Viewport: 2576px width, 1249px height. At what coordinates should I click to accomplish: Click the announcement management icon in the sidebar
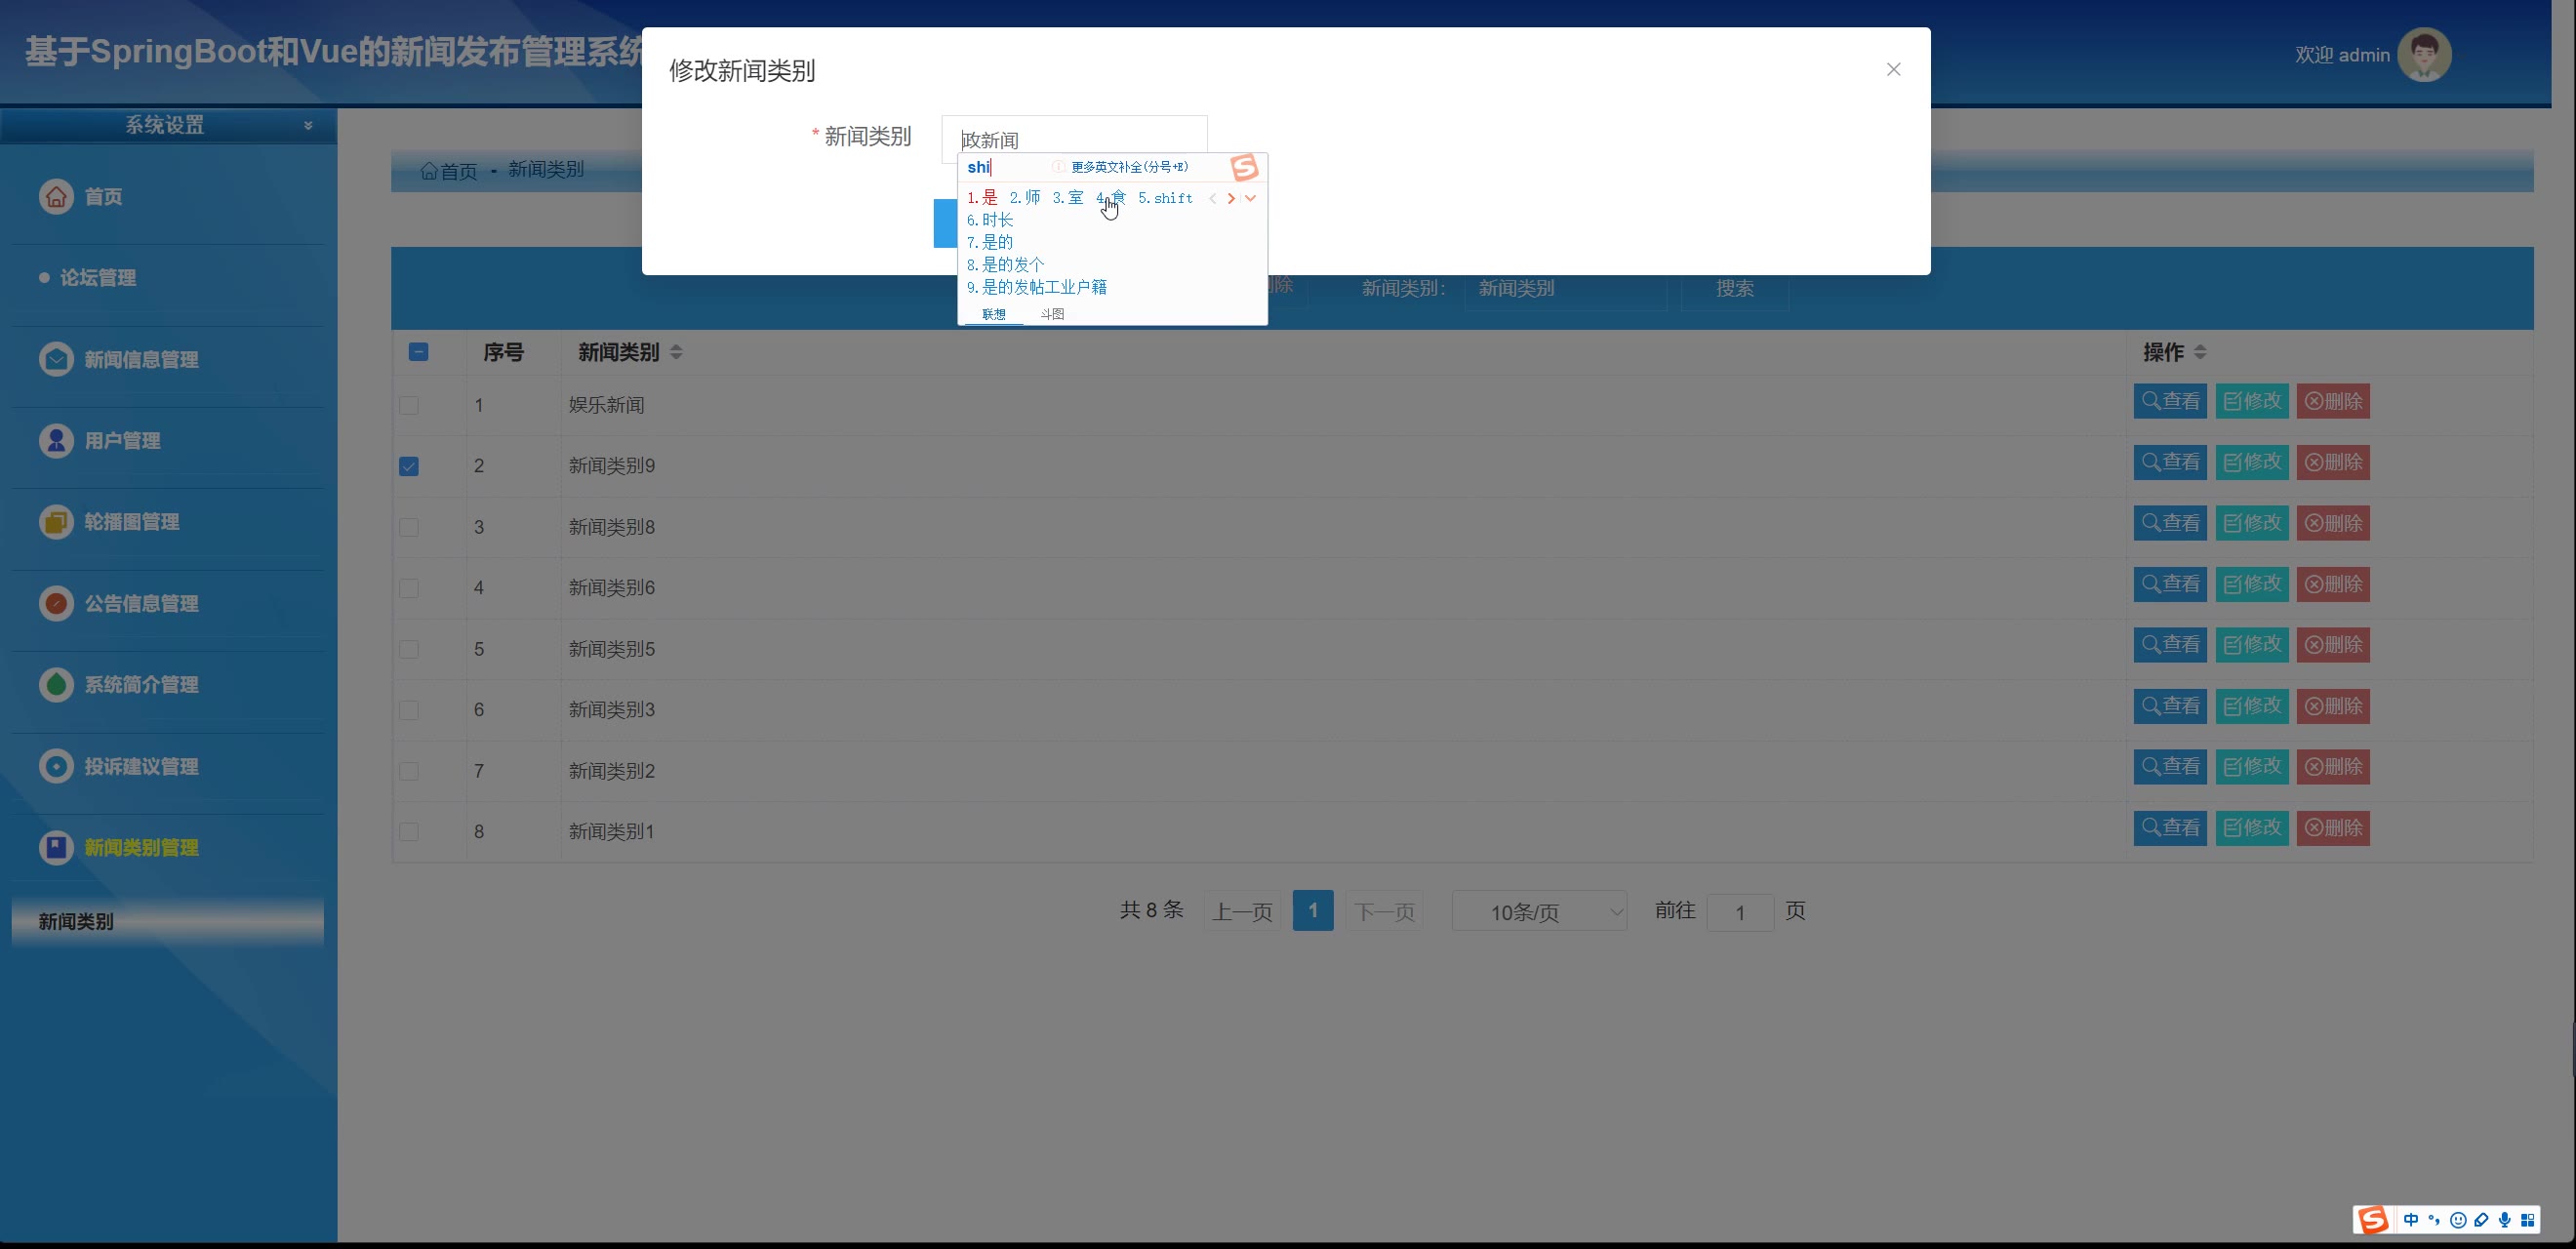[x=56, y=603]
